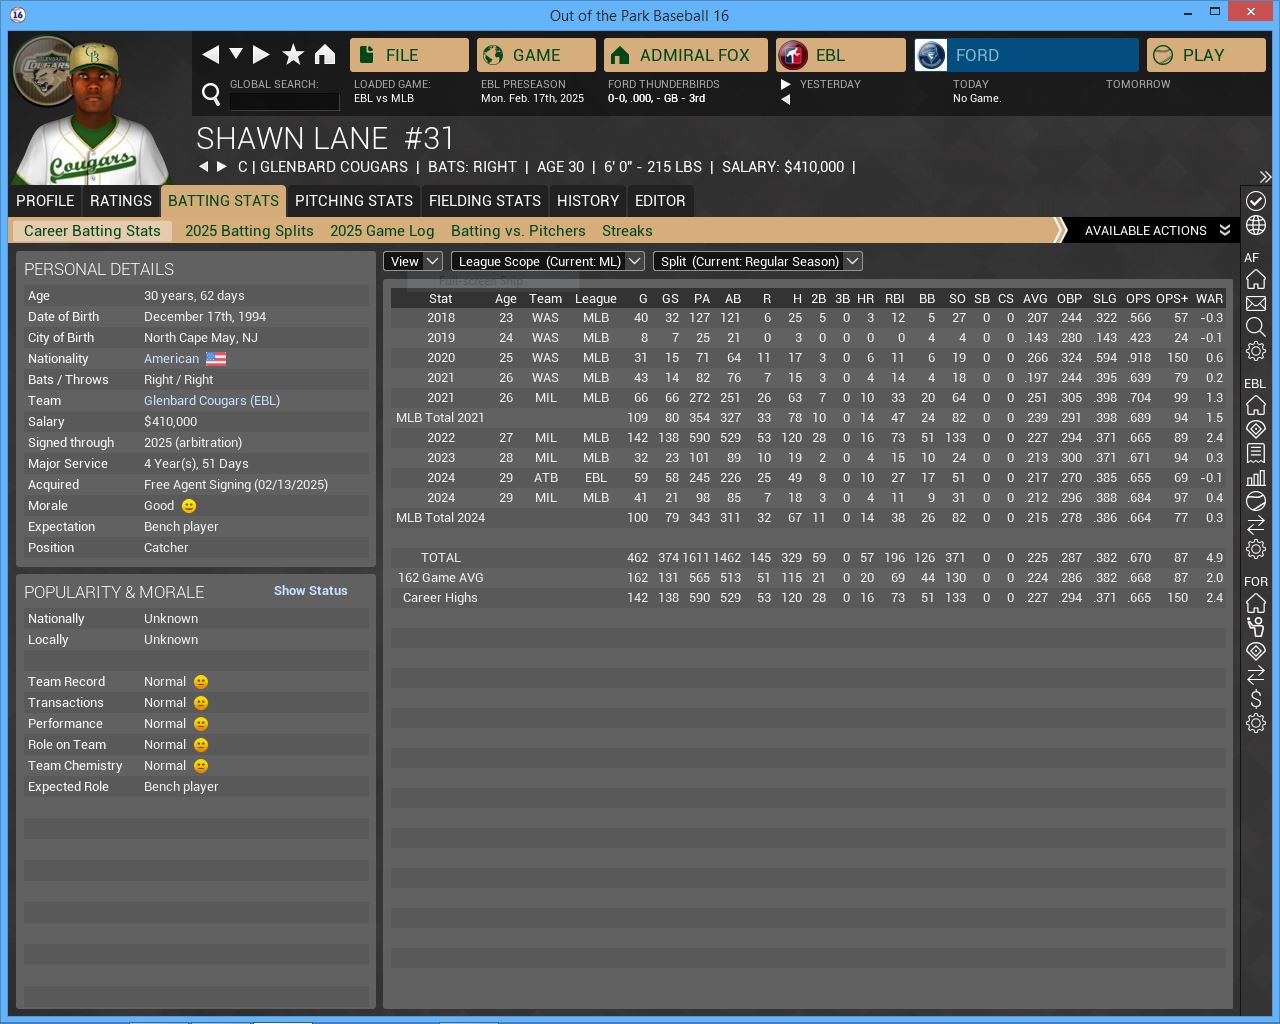Open the View dropdown
The image size is (1280, 1024).
point(413,261)
